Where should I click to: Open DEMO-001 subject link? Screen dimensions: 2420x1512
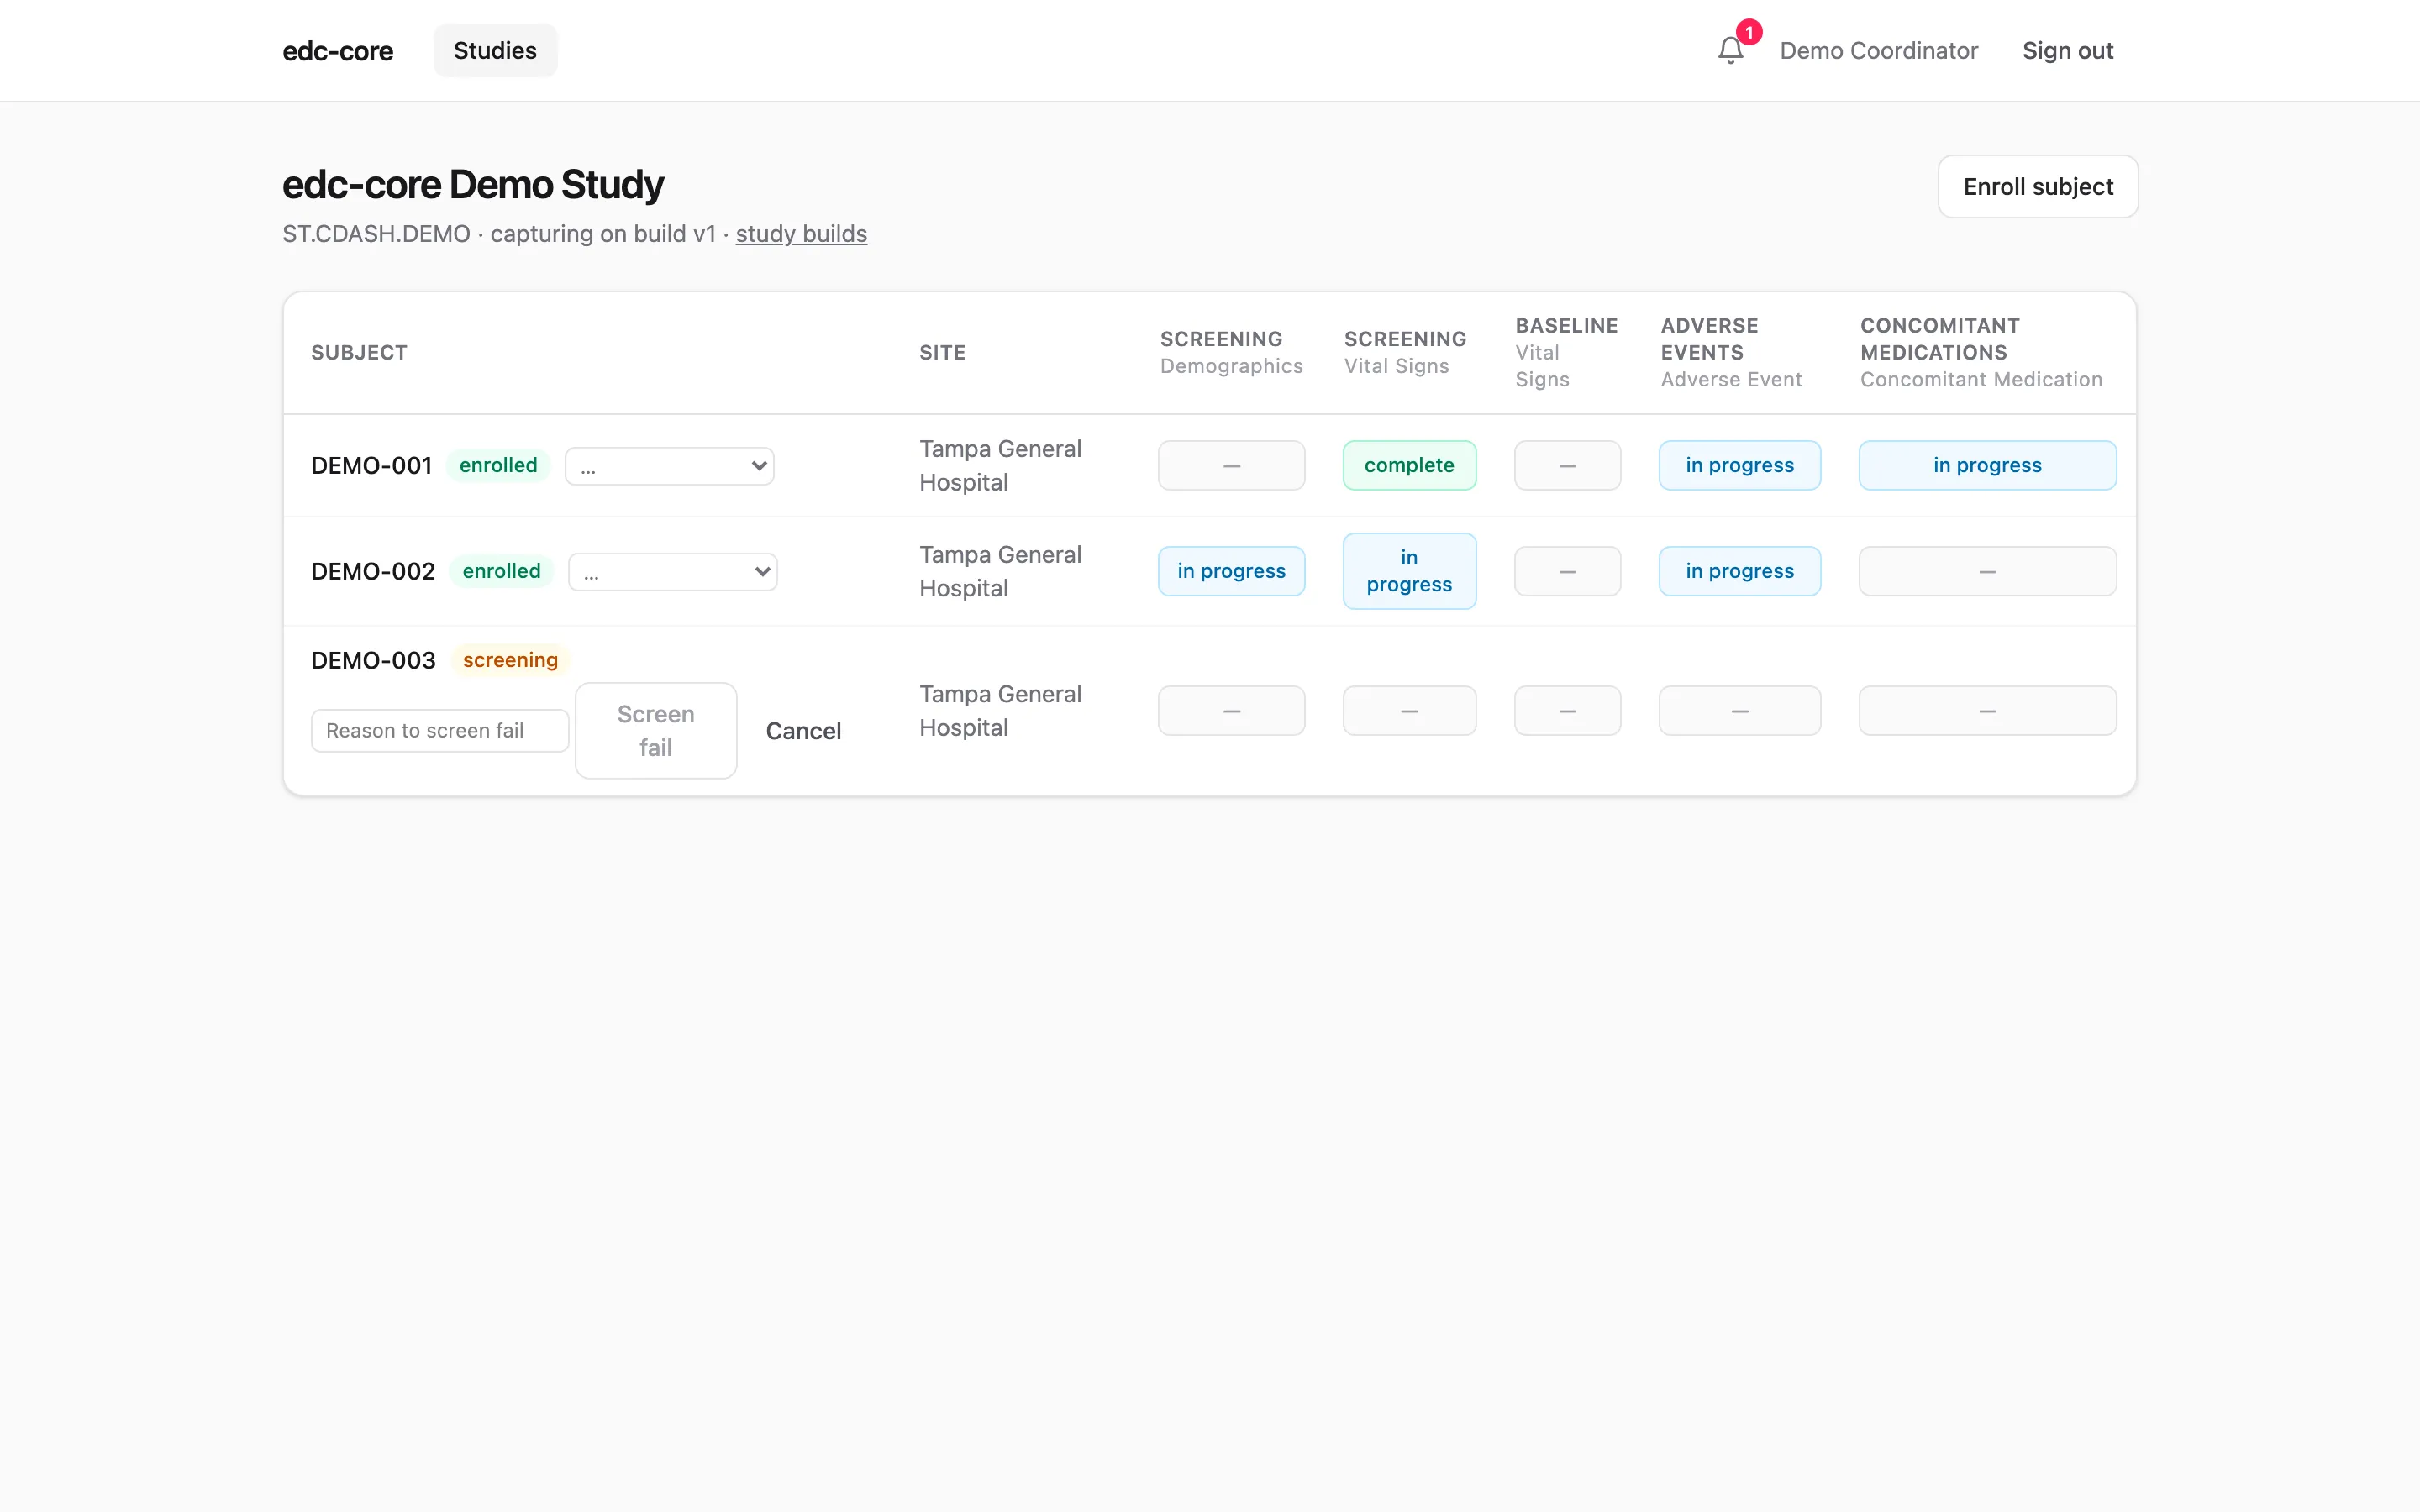coord(371,466)
